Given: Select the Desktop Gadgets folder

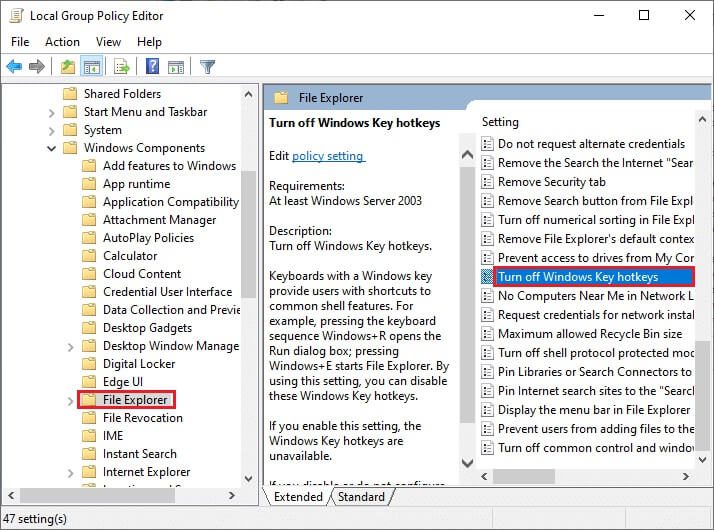Looking at the screenshot, I should click(x=148, y=328).
